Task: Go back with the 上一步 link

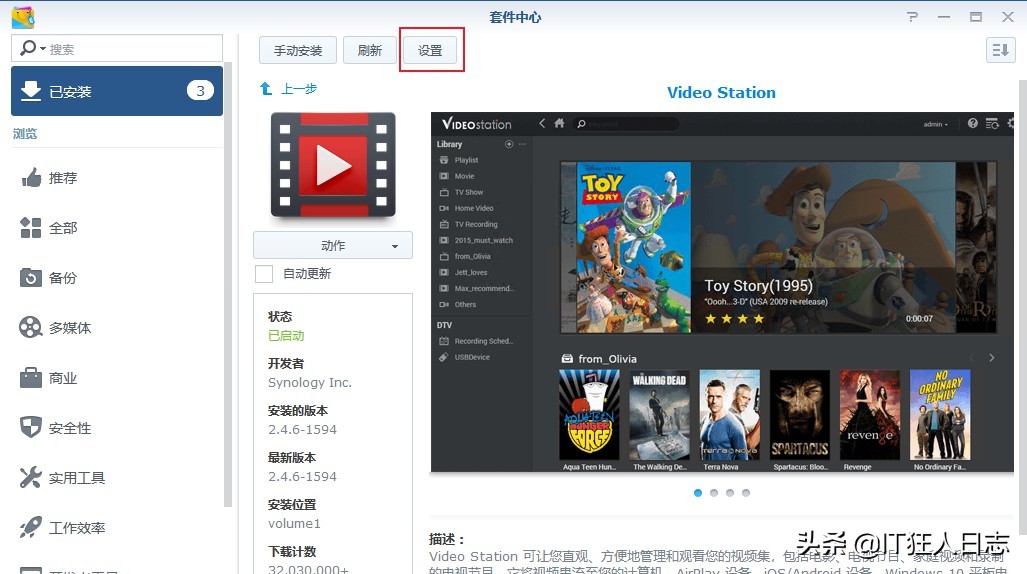Action: coord(289,88)
